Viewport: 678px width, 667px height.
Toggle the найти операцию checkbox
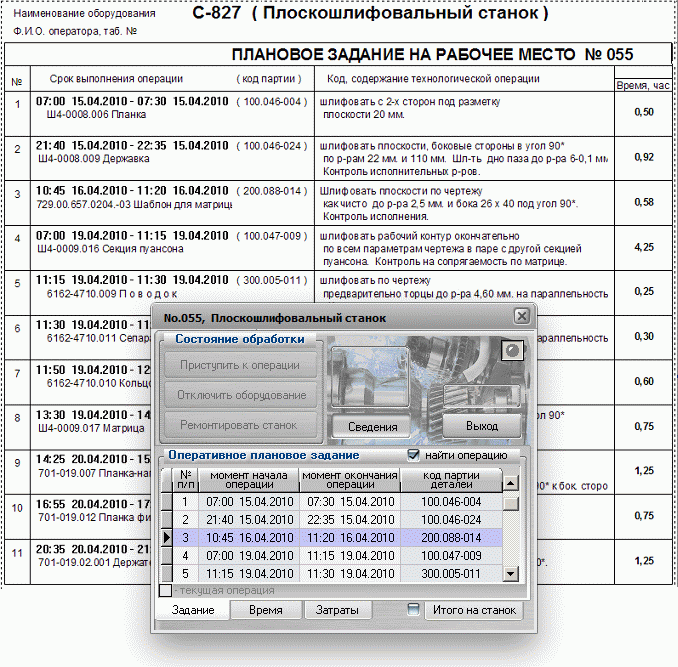413,455
